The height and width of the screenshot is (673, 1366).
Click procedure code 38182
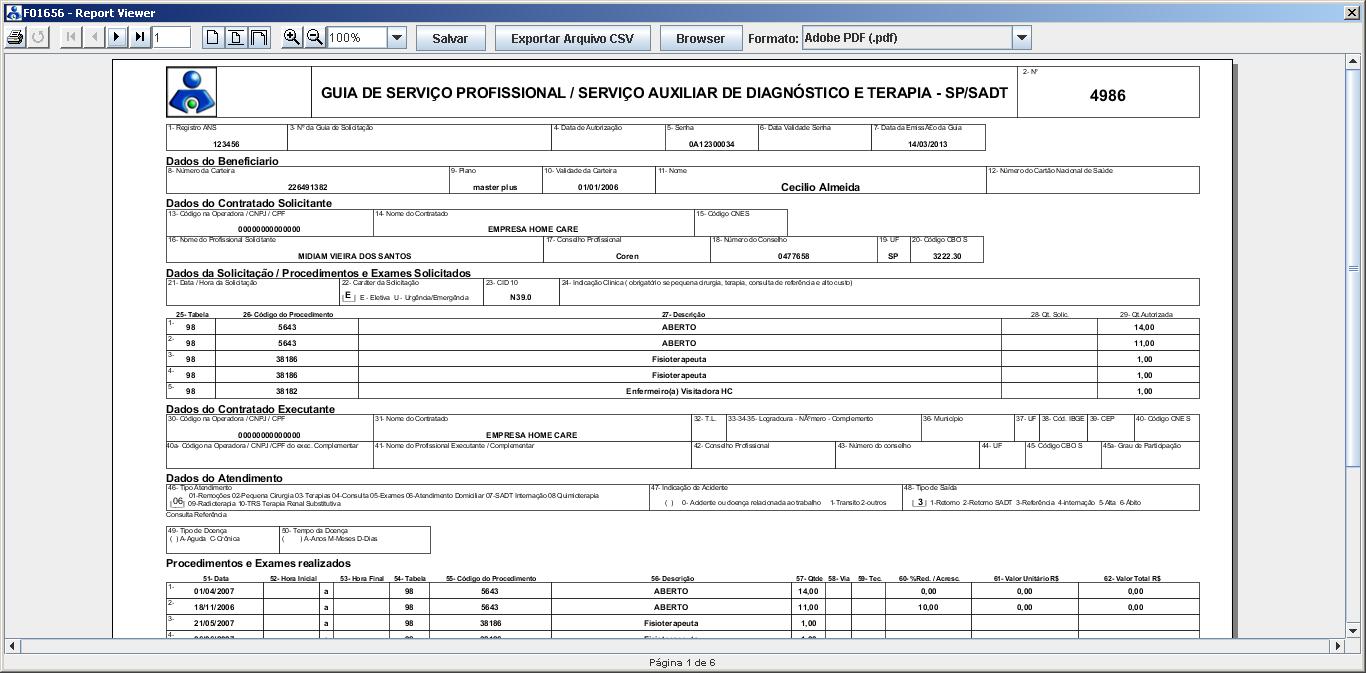click(287, 391)
